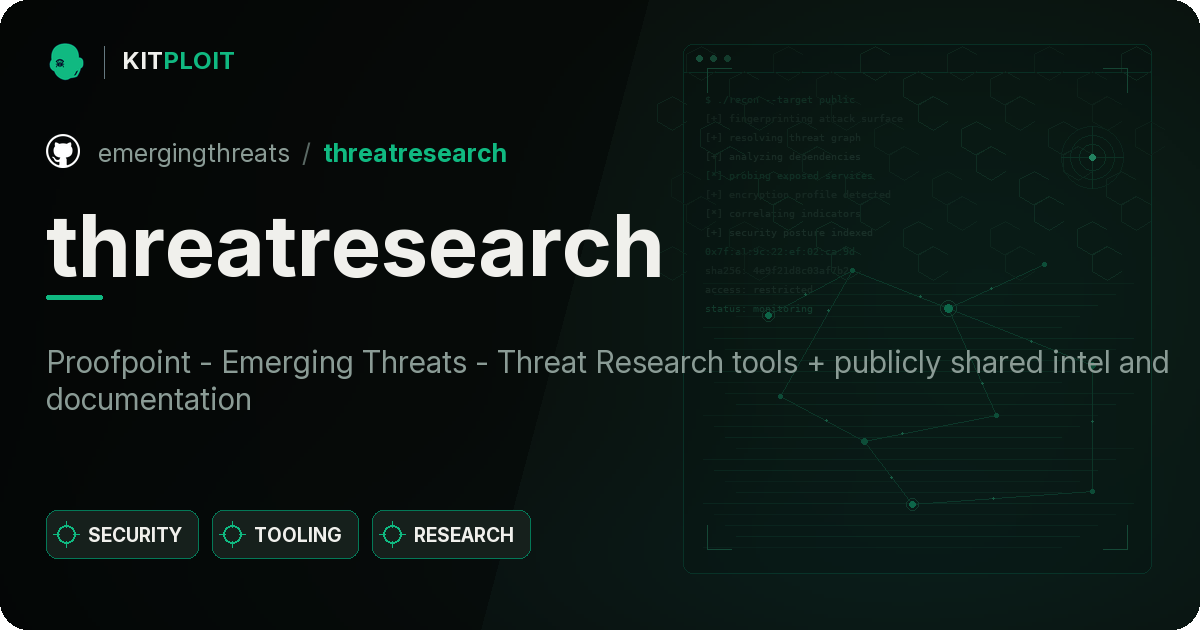Click the 'access: restricted' terminal line
The height and width of the screenshot is (630, 1200).
coord(759,290)
